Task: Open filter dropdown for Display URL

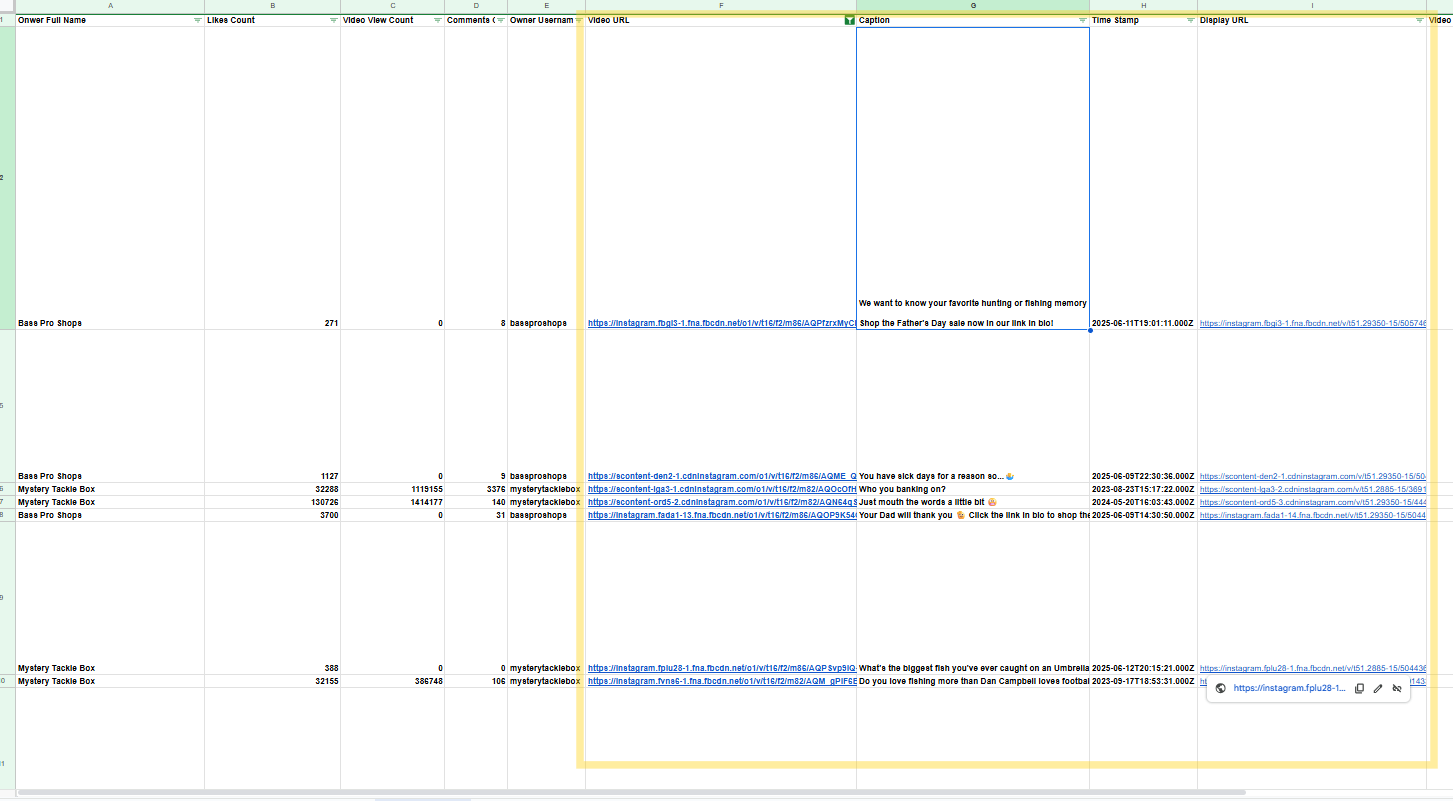Action: [1419, 20]
